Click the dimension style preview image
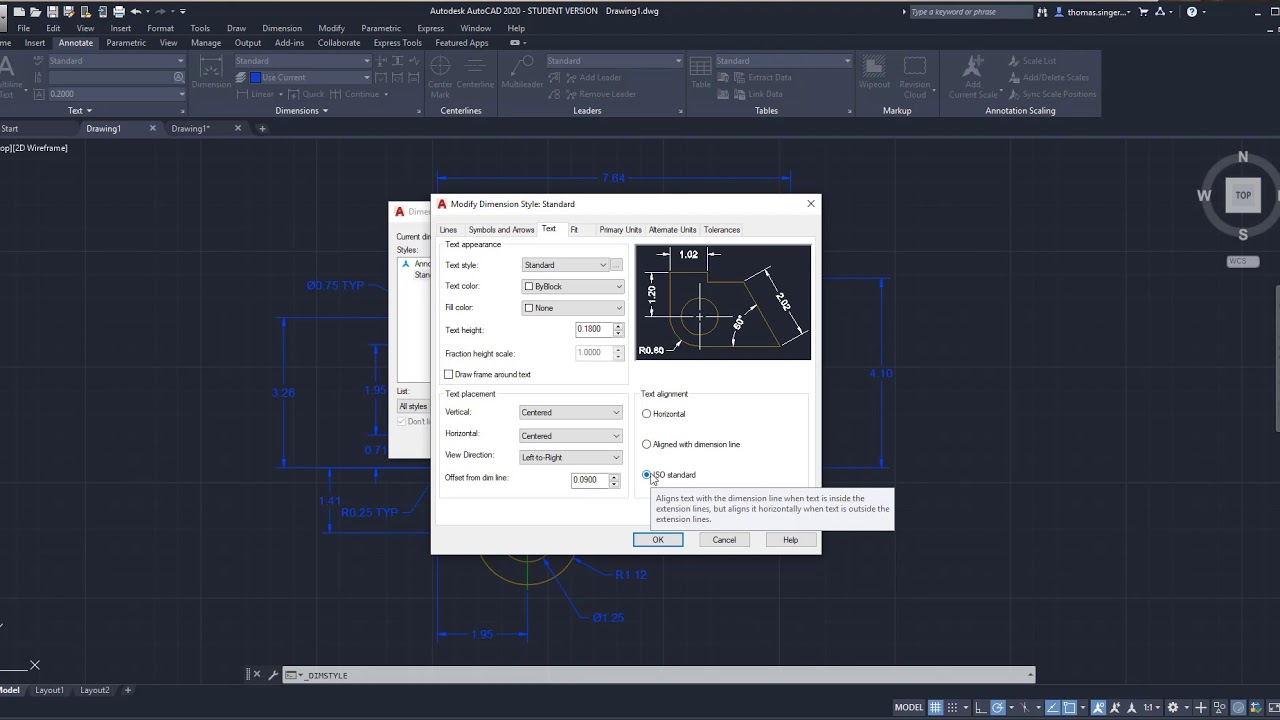Image resolution: width=1280 pixels, height=720 pixels. 723,302
